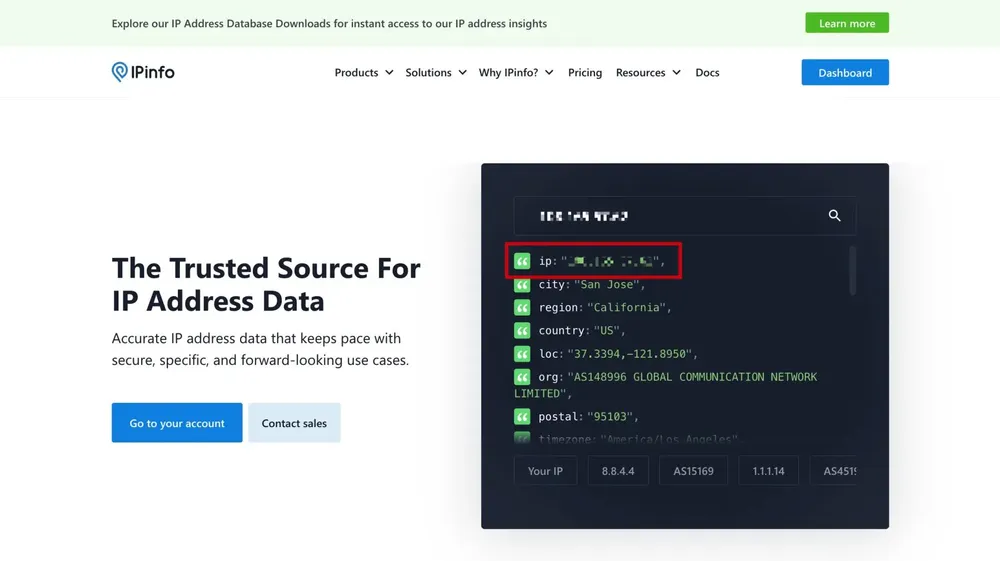Open the Resources dropdown
The width and height of the screenshot is (1000, 561).
pyautogui.click(x=647, y=73)
